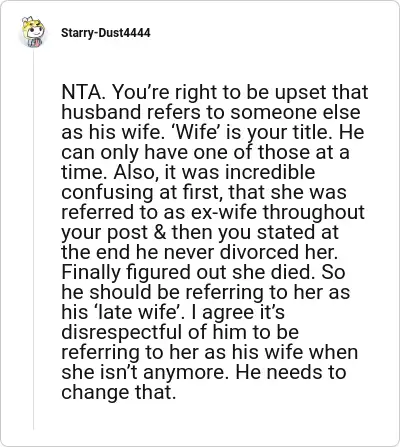This screenshot has width=400, height=447.
Task: Click the word 'throughout' in comment
Action: [x=314, y=212]
